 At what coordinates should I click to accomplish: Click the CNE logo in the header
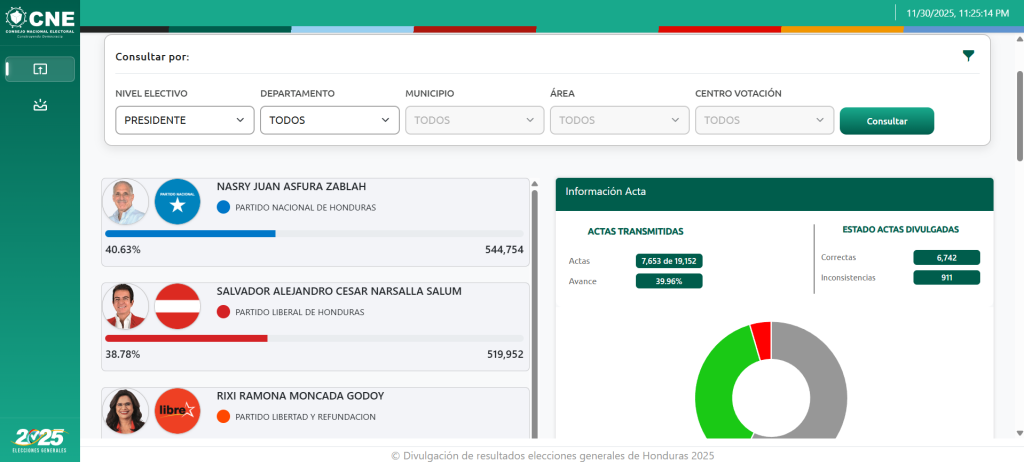(40, 18)
